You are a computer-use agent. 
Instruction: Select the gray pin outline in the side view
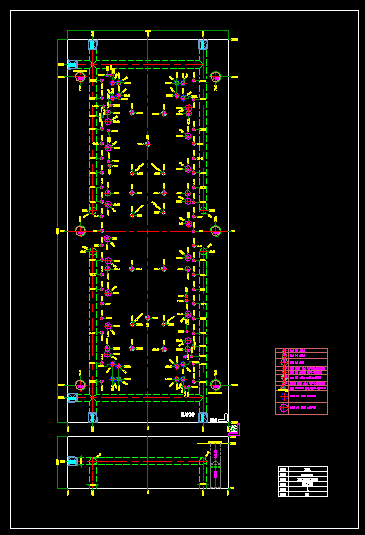216,466
